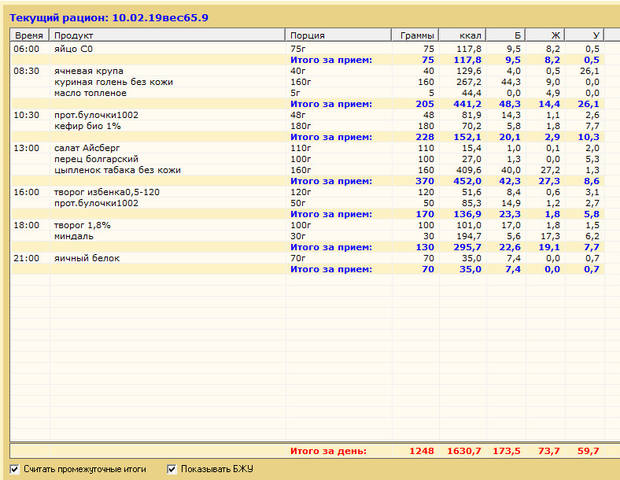Screen dimensions: 620x480
Task: Click the 10:30 time cell
Action: [x=26, y=115]
